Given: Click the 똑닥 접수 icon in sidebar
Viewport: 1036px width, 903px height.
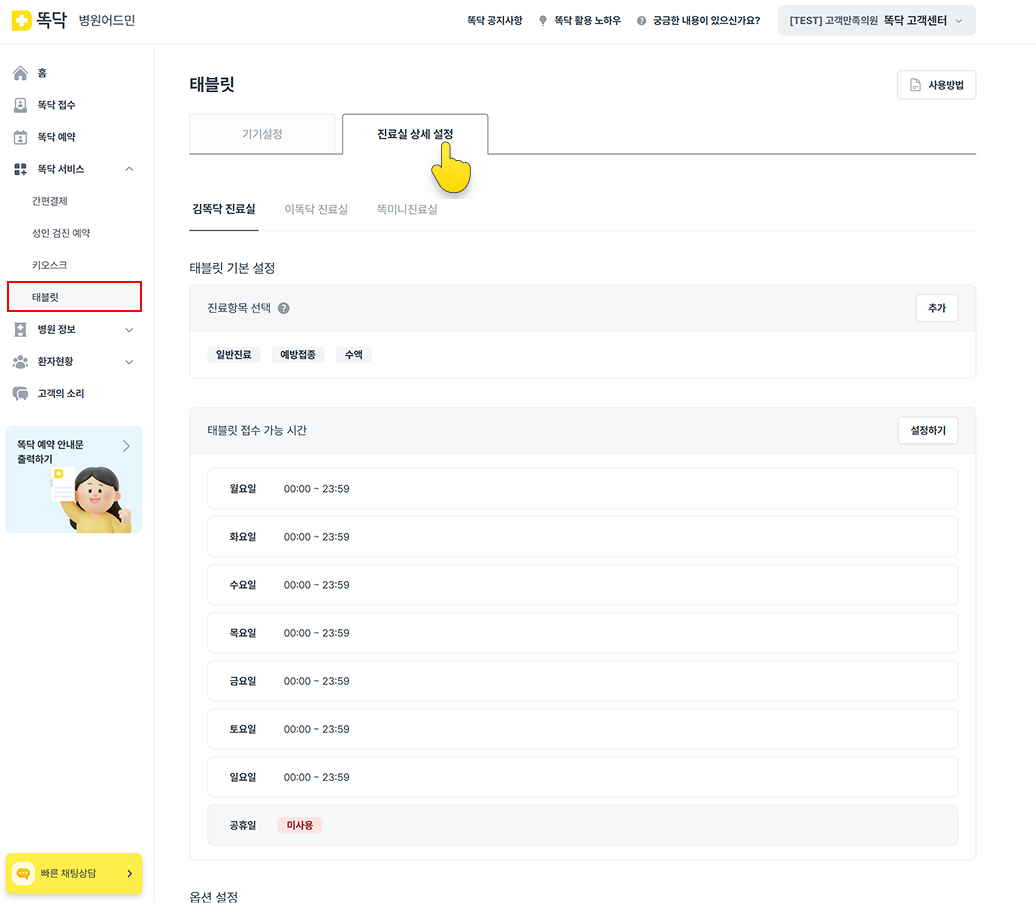Looking at the screenshot, I should click(20, 105).
